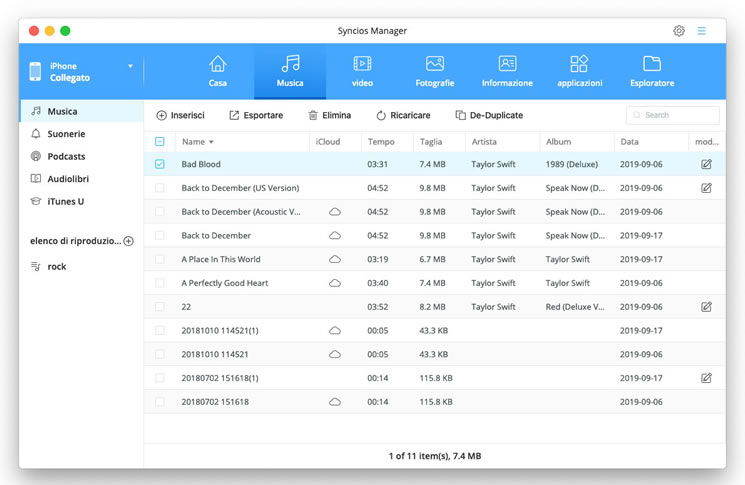Click the Album column header

point(558,142)
